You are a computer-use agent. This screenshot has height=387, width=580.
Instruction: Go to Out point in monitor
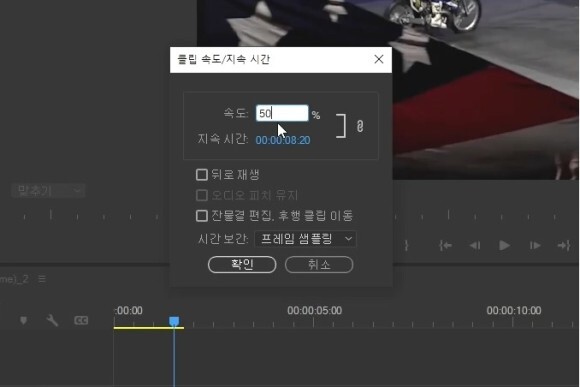pyautogui.click(x=564, y=245)
